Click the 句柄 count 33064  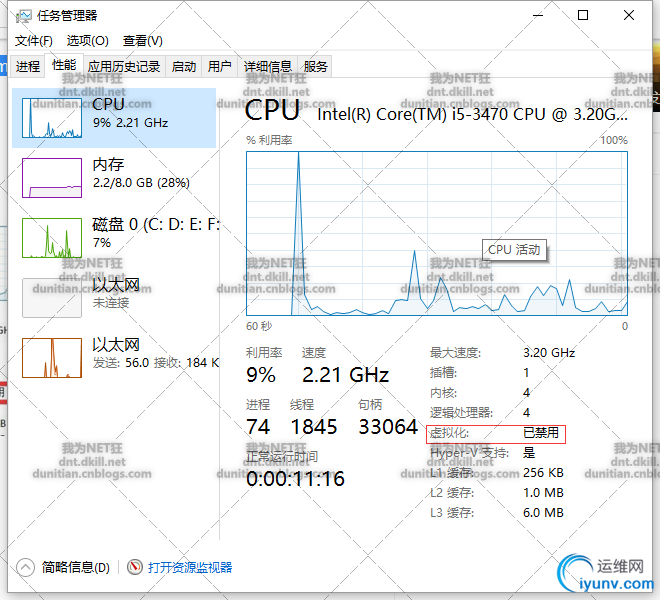click(388, 427)
